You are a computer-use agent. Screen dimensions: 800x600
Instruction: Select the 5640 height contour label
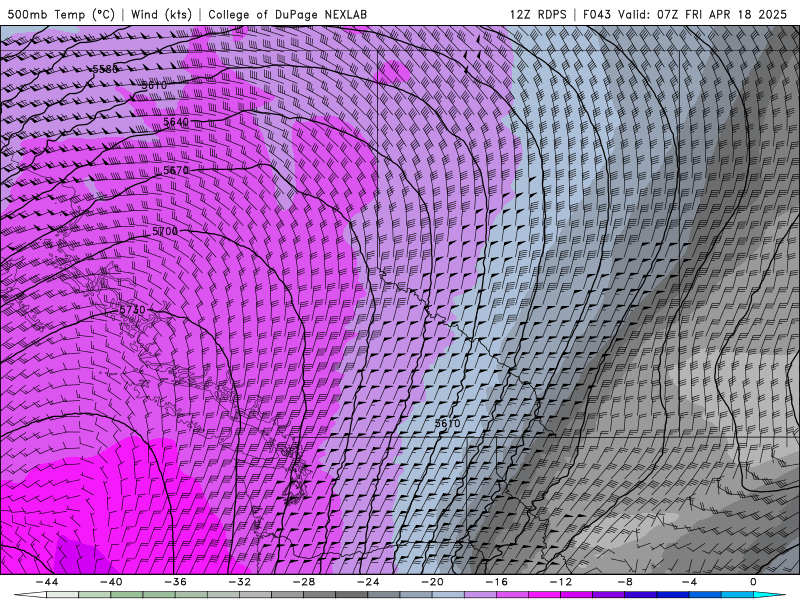176,122
